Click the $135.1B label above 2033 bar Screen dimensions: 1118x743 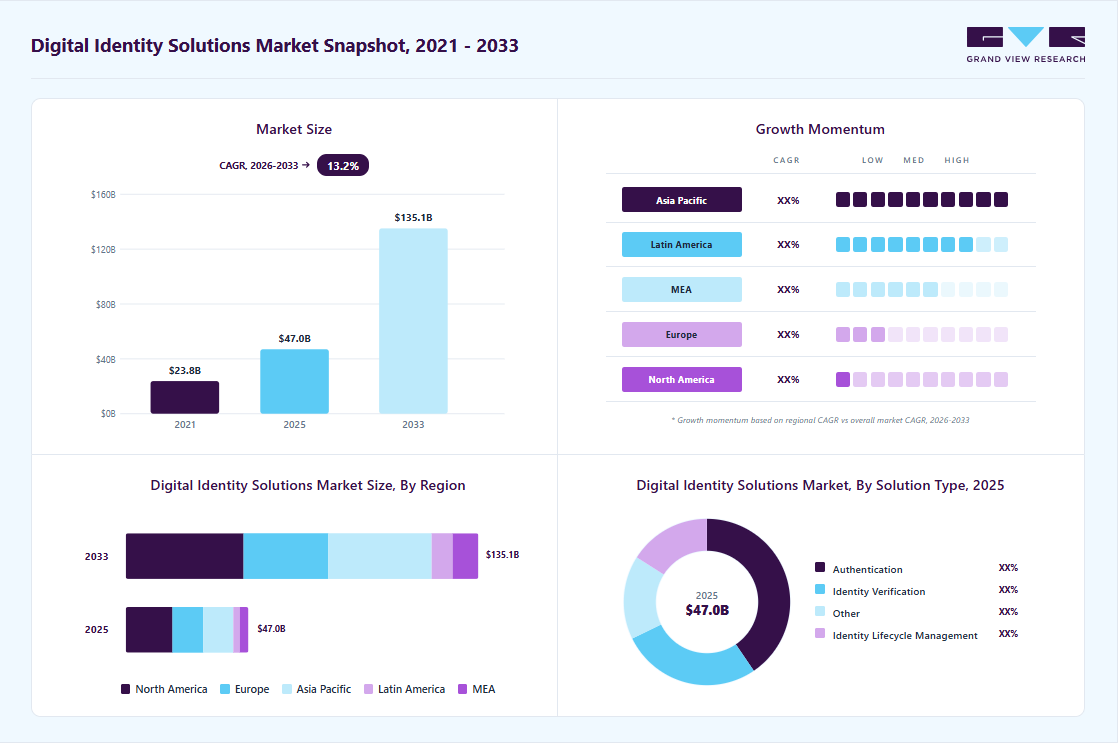point(414,217)
